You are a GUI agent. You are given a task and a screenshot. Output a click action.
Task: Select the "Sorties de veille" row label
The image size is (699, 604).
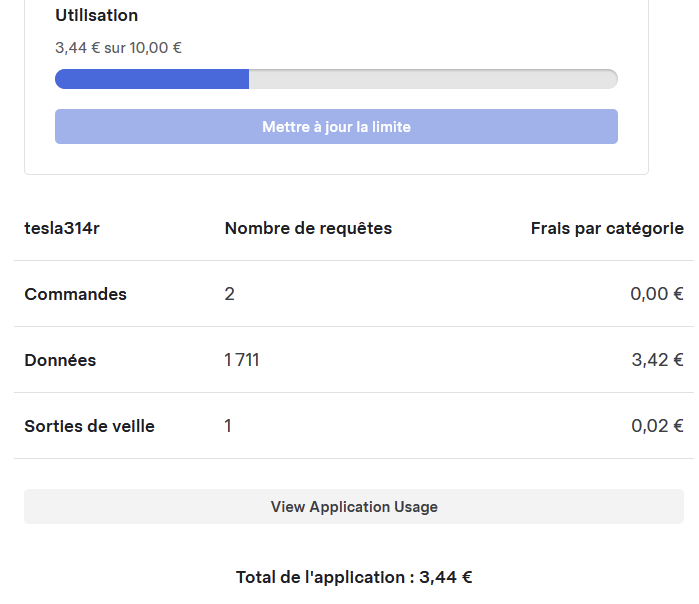tap(90, 426)
